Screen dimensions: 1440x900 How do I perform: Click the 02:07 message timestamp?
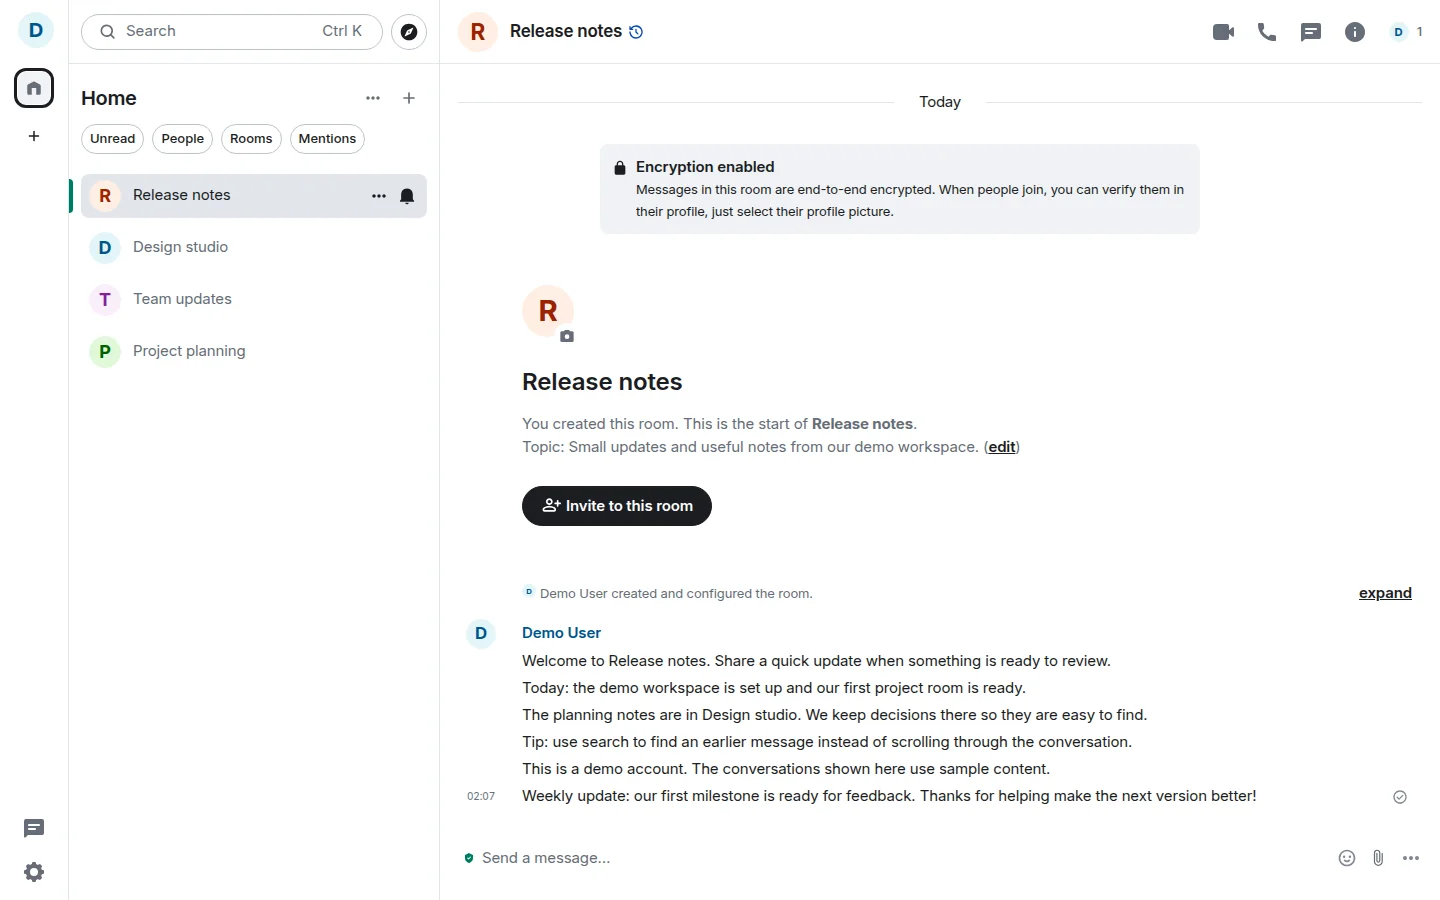pyautogui.click(x=481, y=797)
